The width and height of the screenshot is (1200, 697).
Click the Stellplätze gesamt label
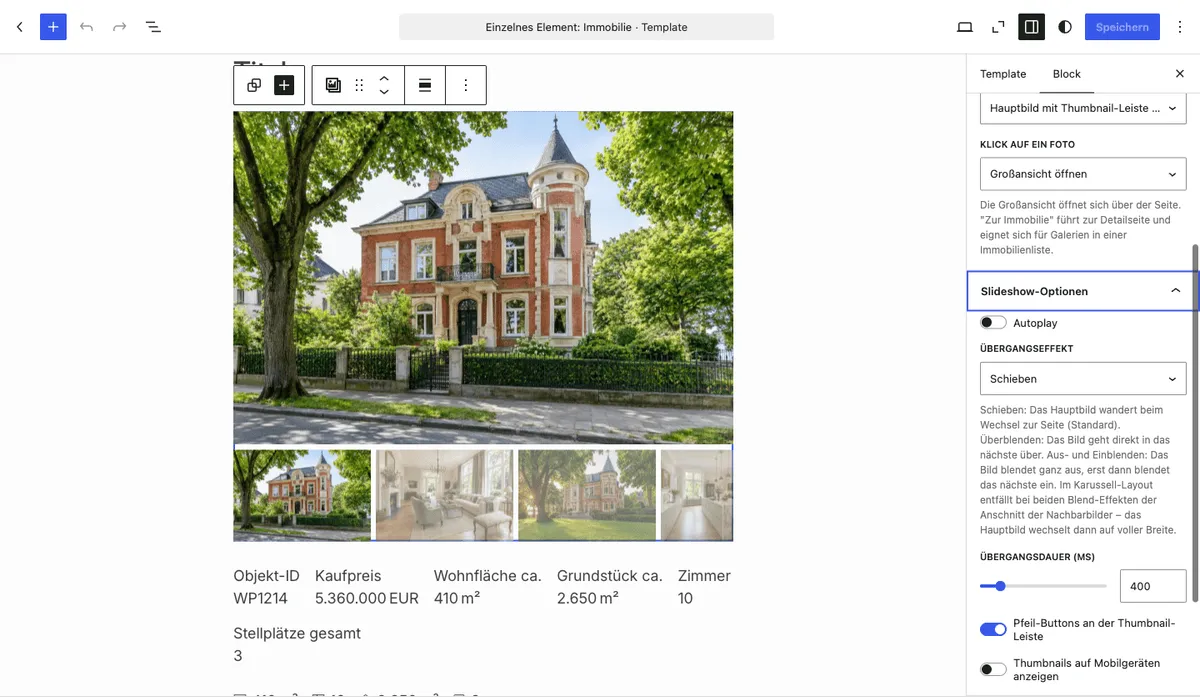click(297, 633)
